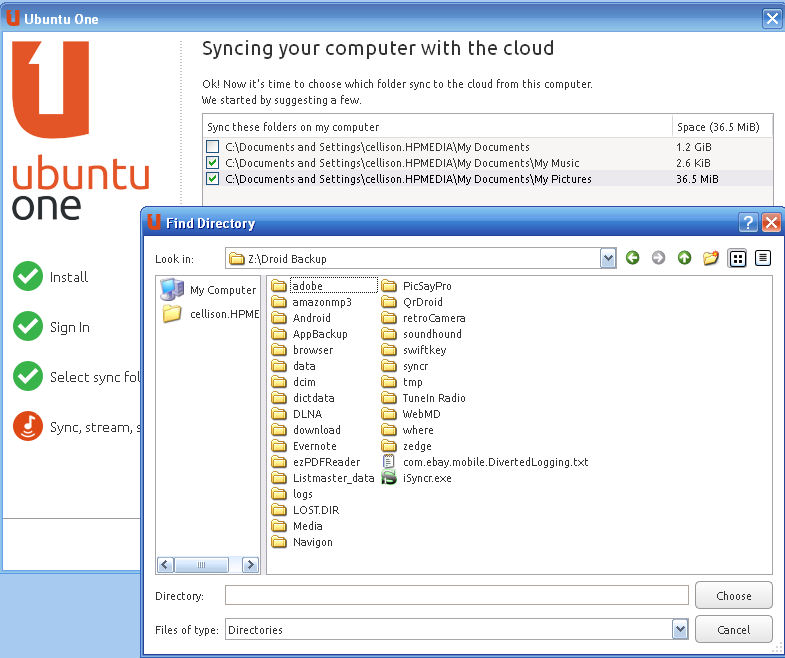Screen dimensions: 785x658
Task: Select the AppBackup folder
Action: point(309,334)
